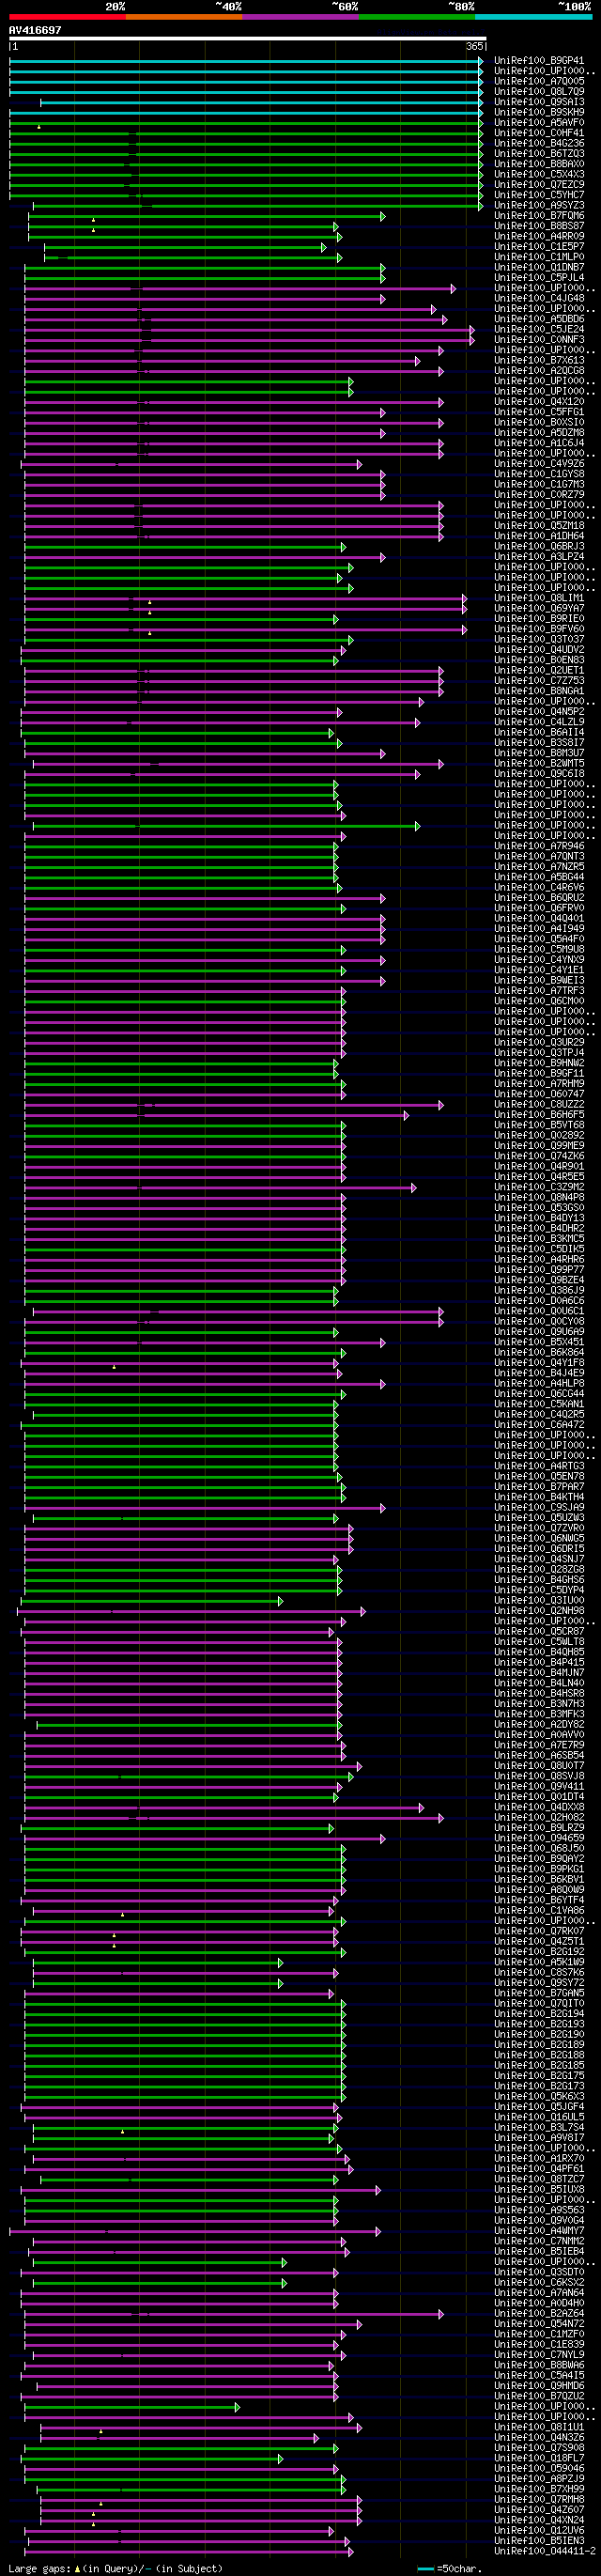Click the red 20% identity legend segment

coord(67,16)
